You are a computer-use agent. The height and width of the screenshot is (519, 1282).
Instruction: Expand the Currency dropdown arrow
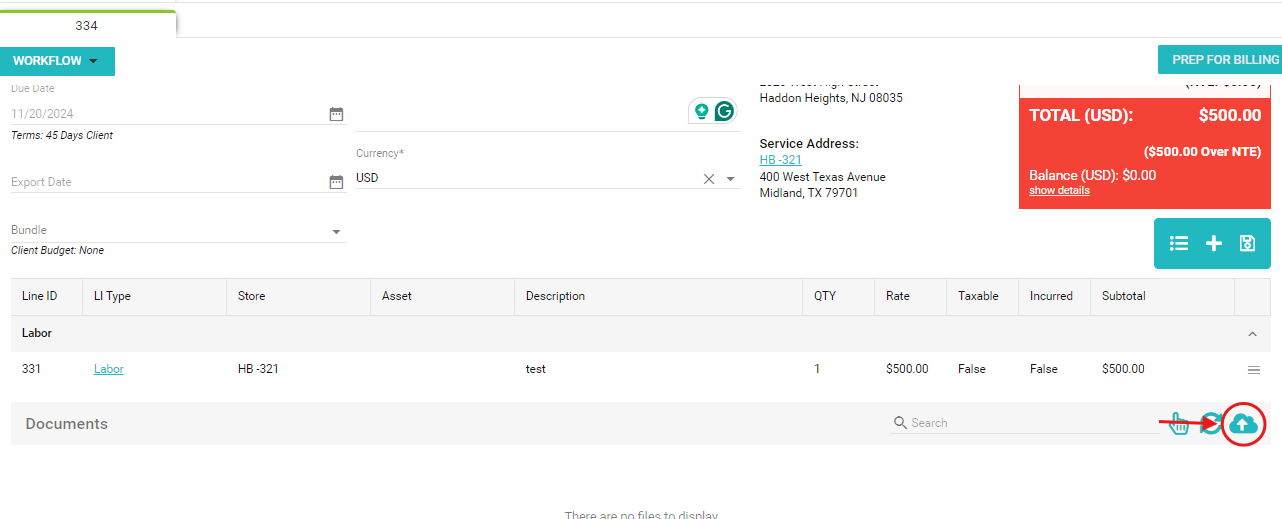tap(731, 179)
